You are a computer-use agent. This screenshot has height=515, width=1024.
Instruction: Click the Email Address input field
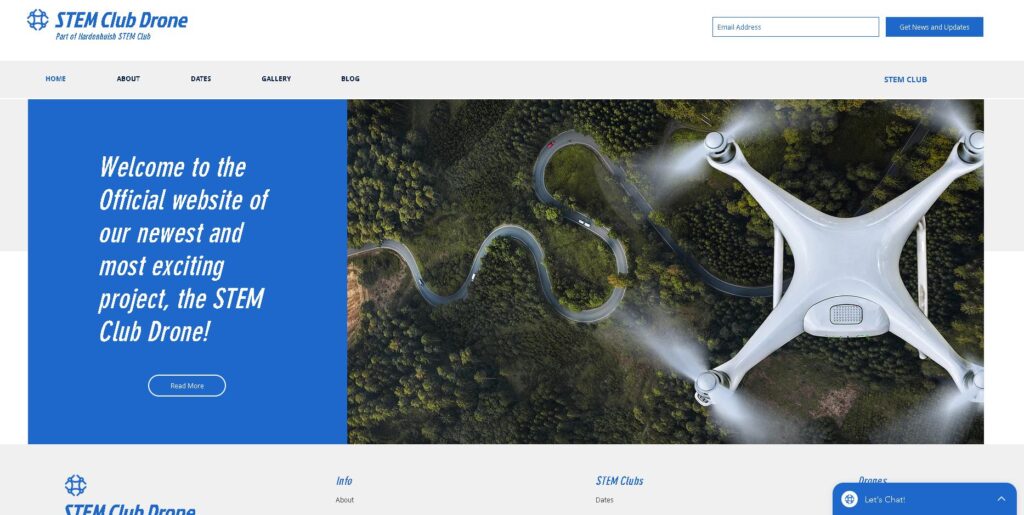(795, 27)
